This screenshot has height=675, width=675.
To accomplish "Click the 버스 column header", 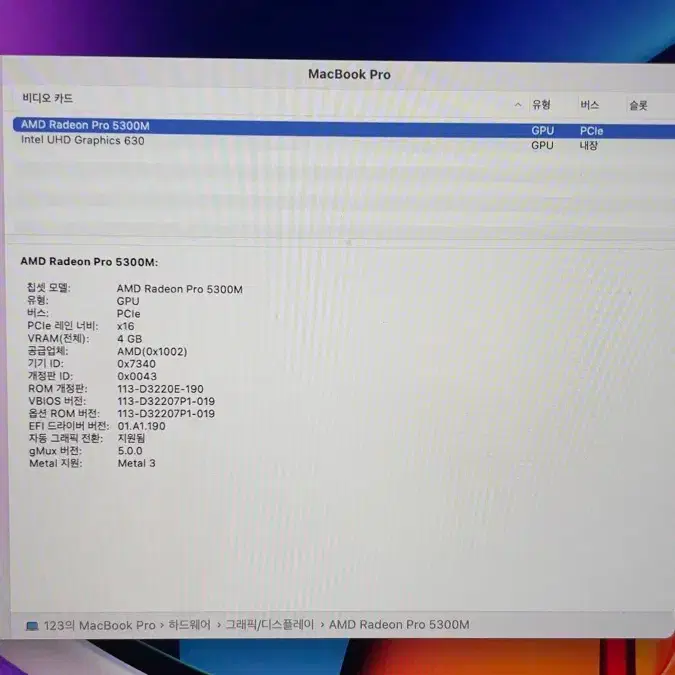I will [589, 105].
